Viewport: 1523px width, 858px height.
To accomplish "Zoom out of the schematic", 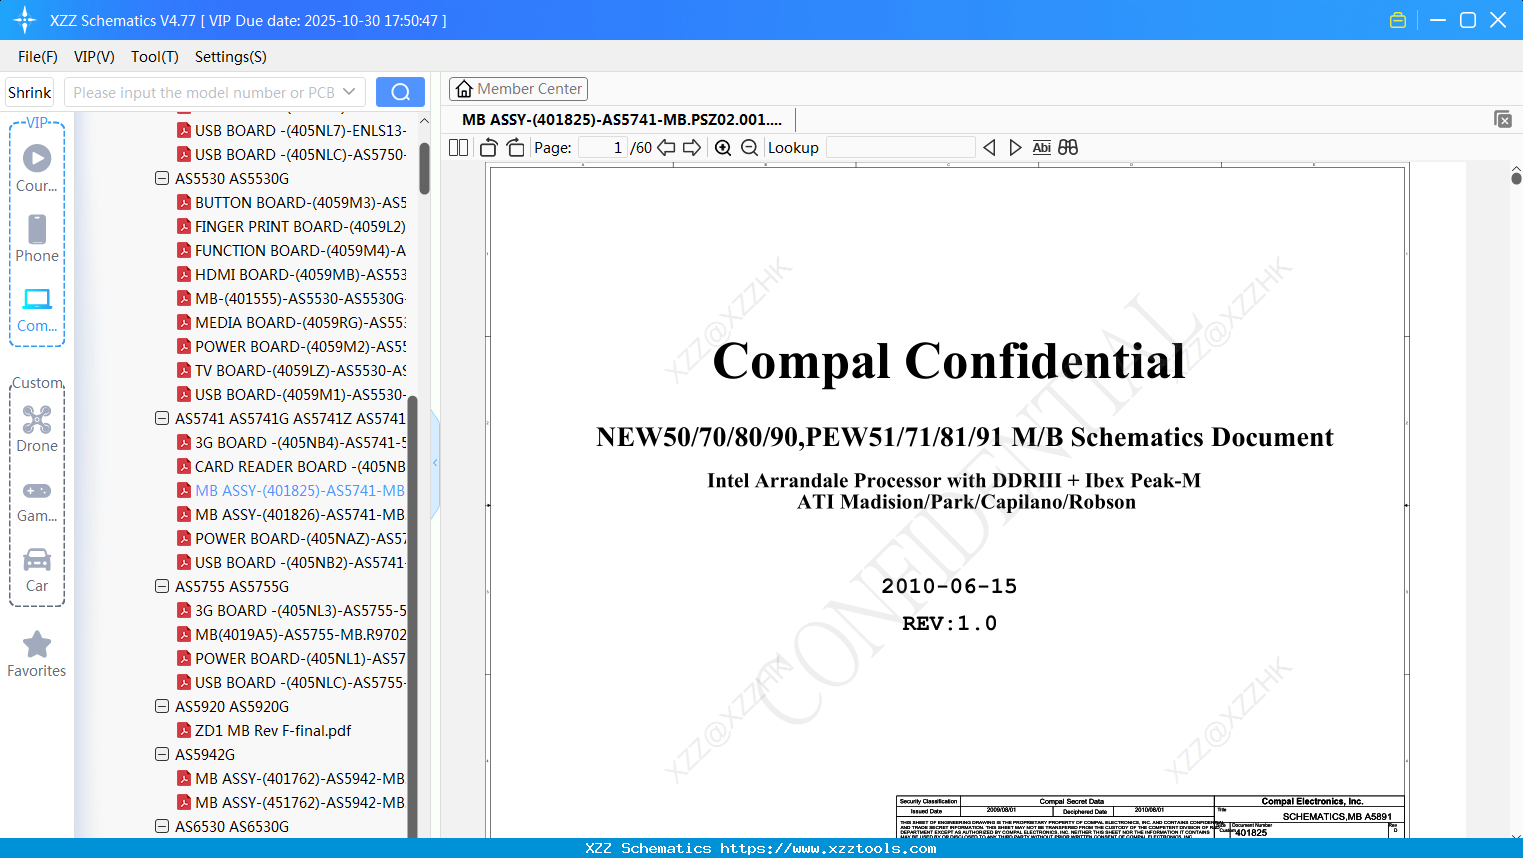I will pyautogui.click(x=750, y=148).
